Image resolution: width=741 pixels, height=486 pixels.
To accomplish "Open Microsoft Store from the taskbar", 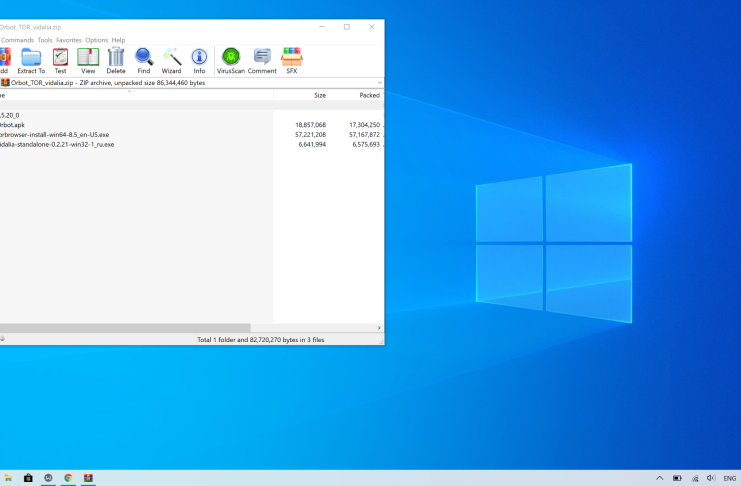I will click(x=28, y=478).
